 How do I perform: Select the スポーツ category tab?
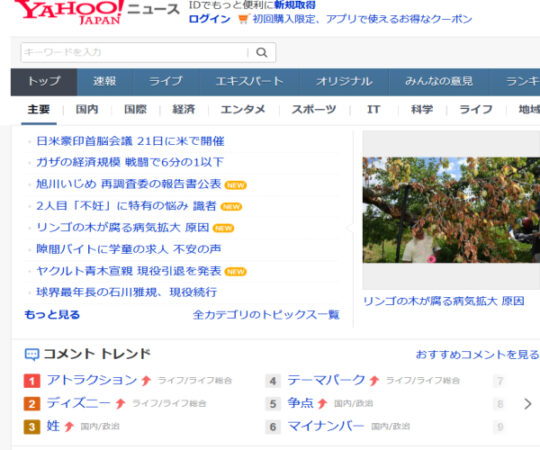click(x=313, y=110)
